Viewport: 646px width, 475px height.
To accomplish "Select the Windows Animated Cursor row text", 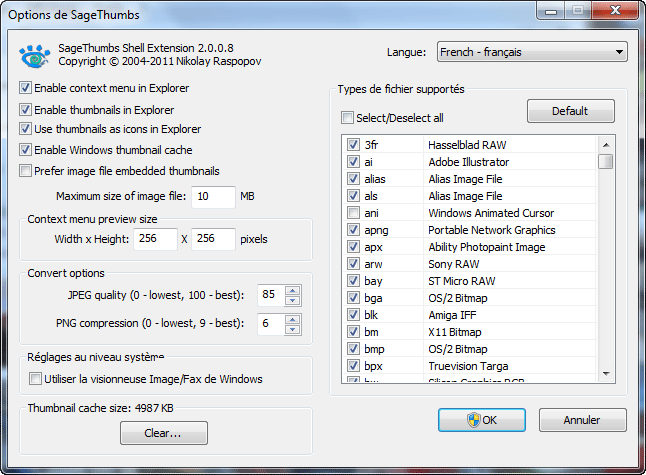I will click(x=491, y=213).
